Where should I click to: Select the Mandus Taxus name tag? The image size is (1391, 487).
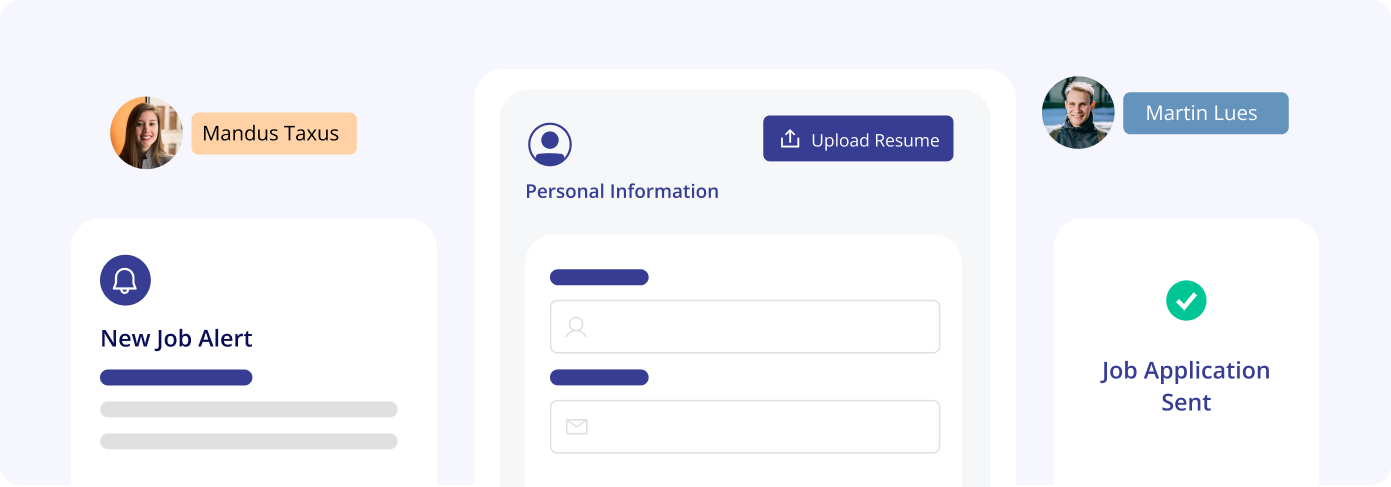(273, 133)
